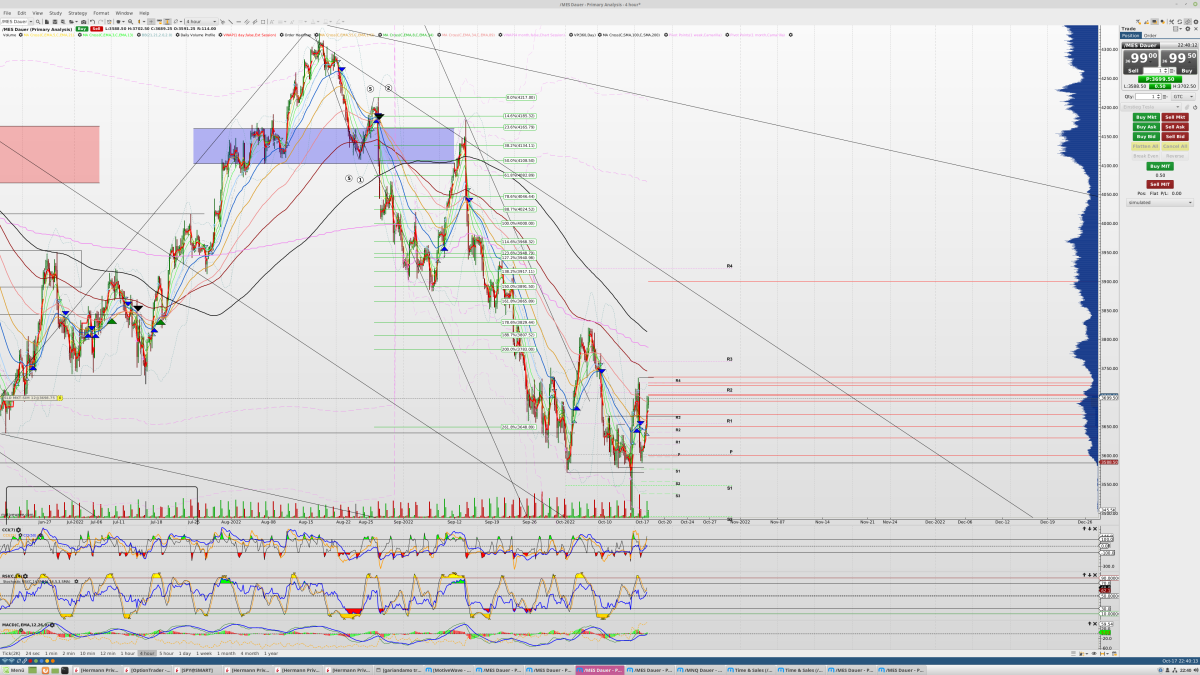The image size is (1200, 675).
Task: Open the Menu button in the taskbar
Action: tap(14, 670)
